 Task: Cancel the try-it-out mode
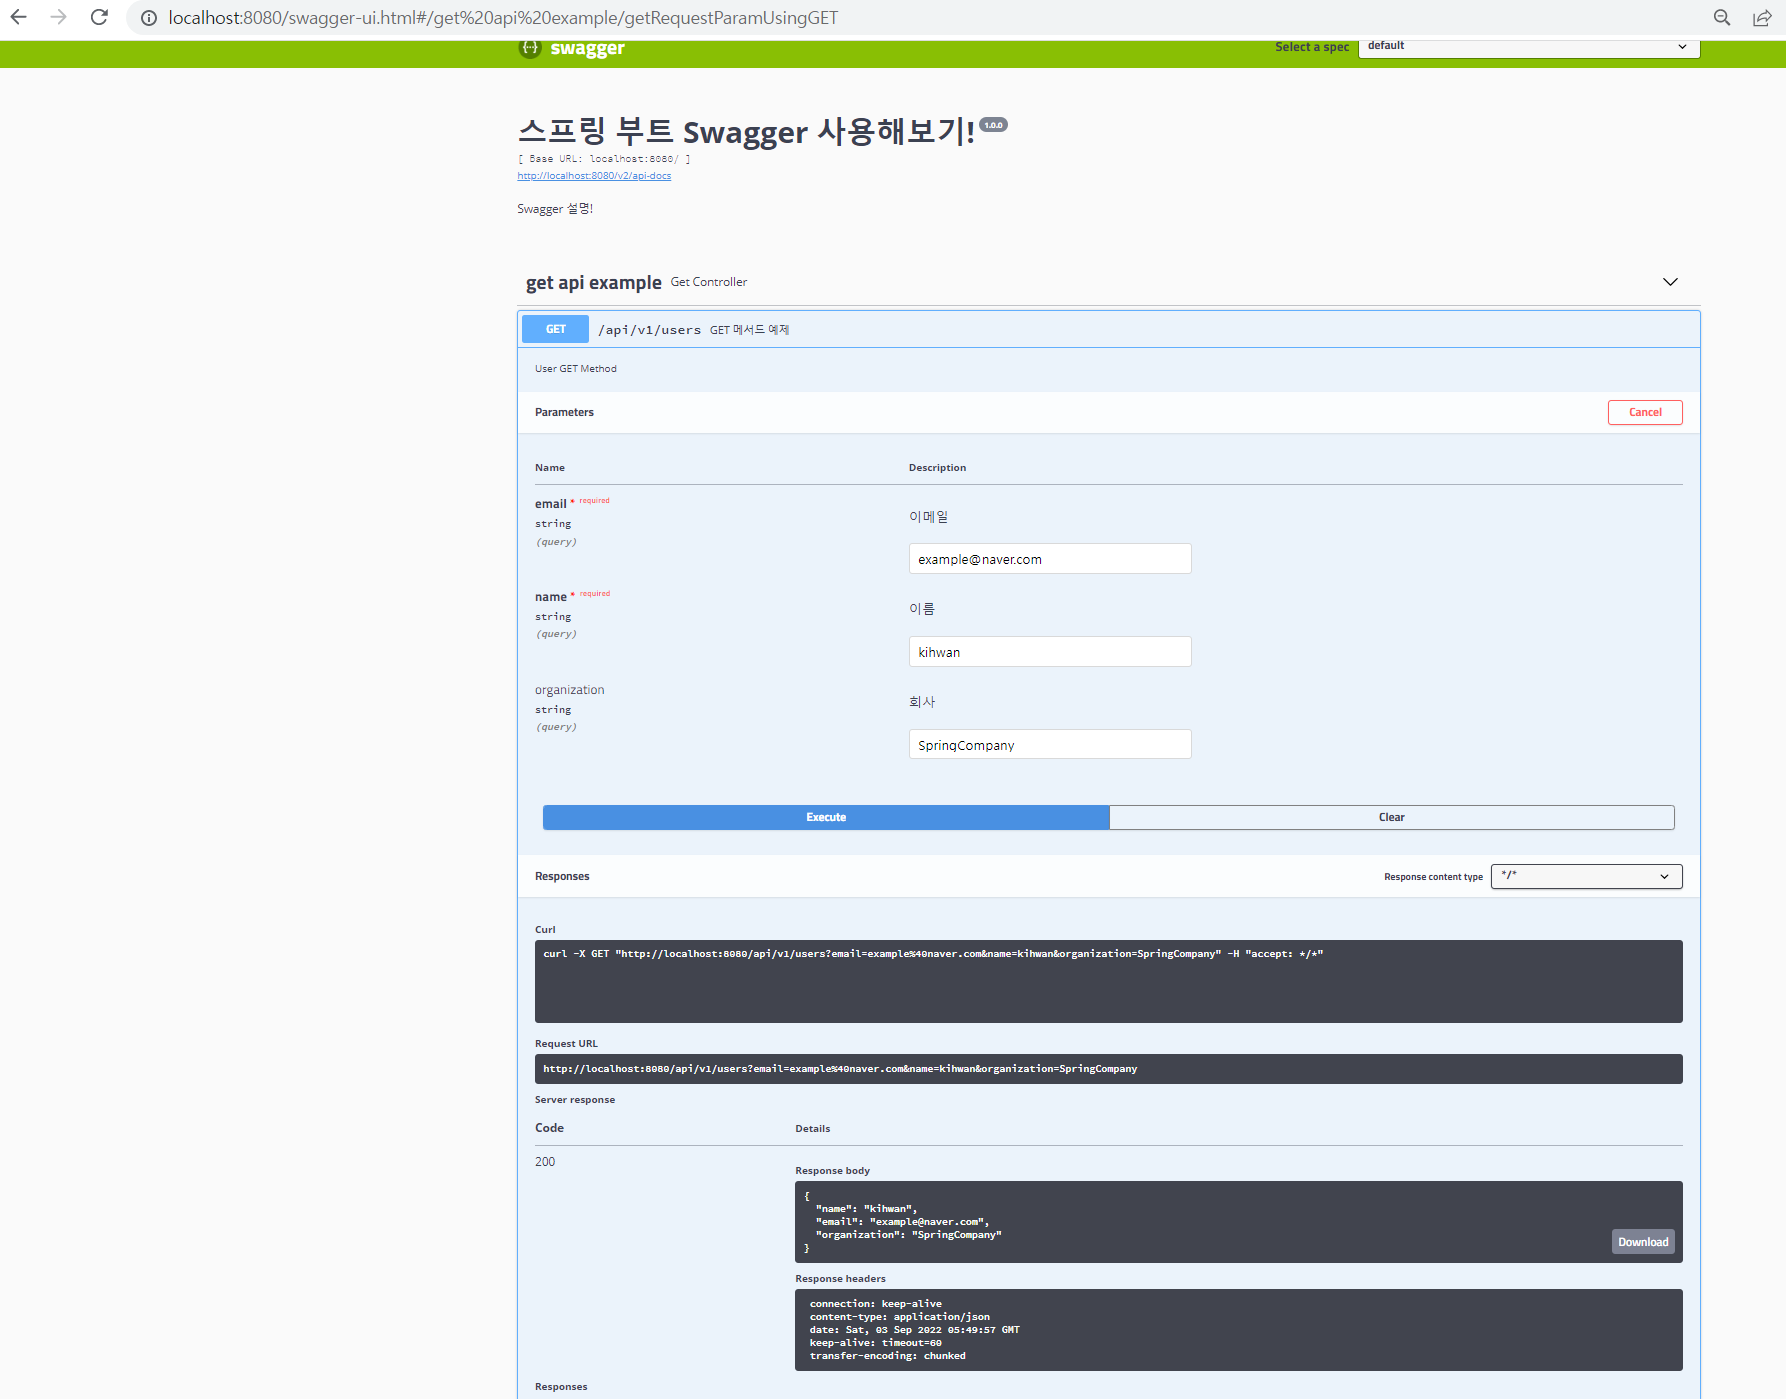1645,412
